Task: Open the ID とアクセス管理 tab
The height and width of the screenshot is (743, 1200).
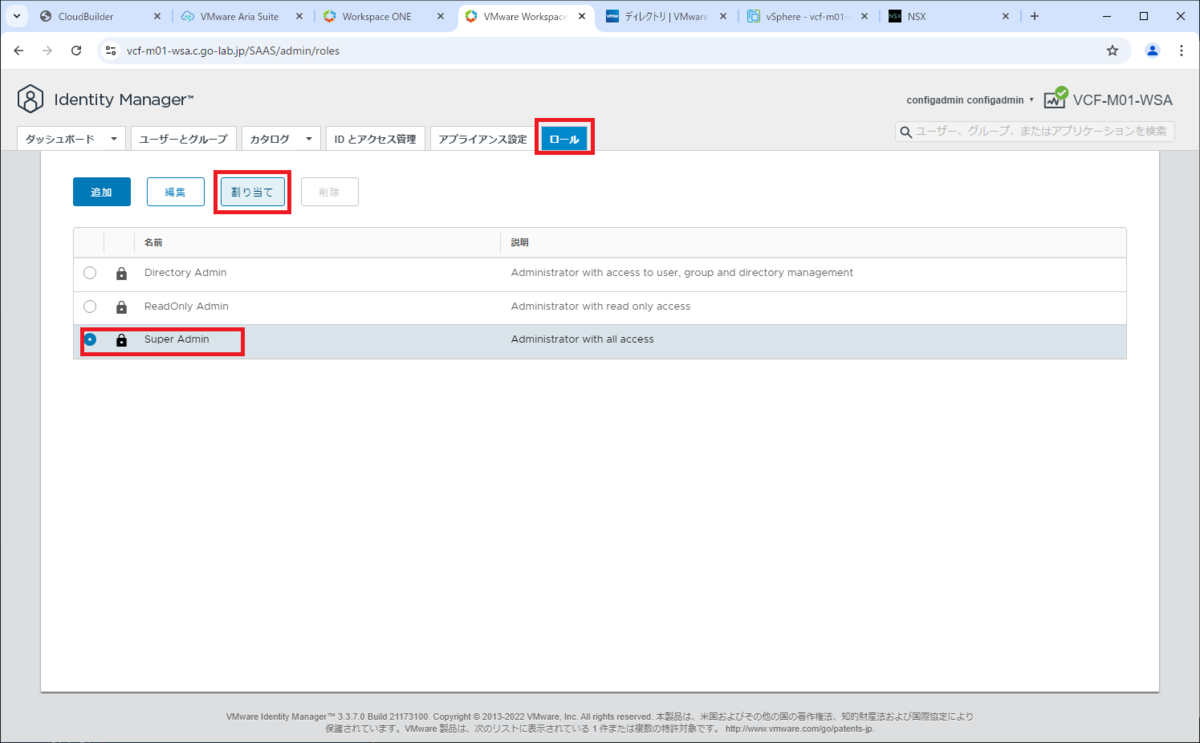Action: pyautogui.click(x=374, y=139)
